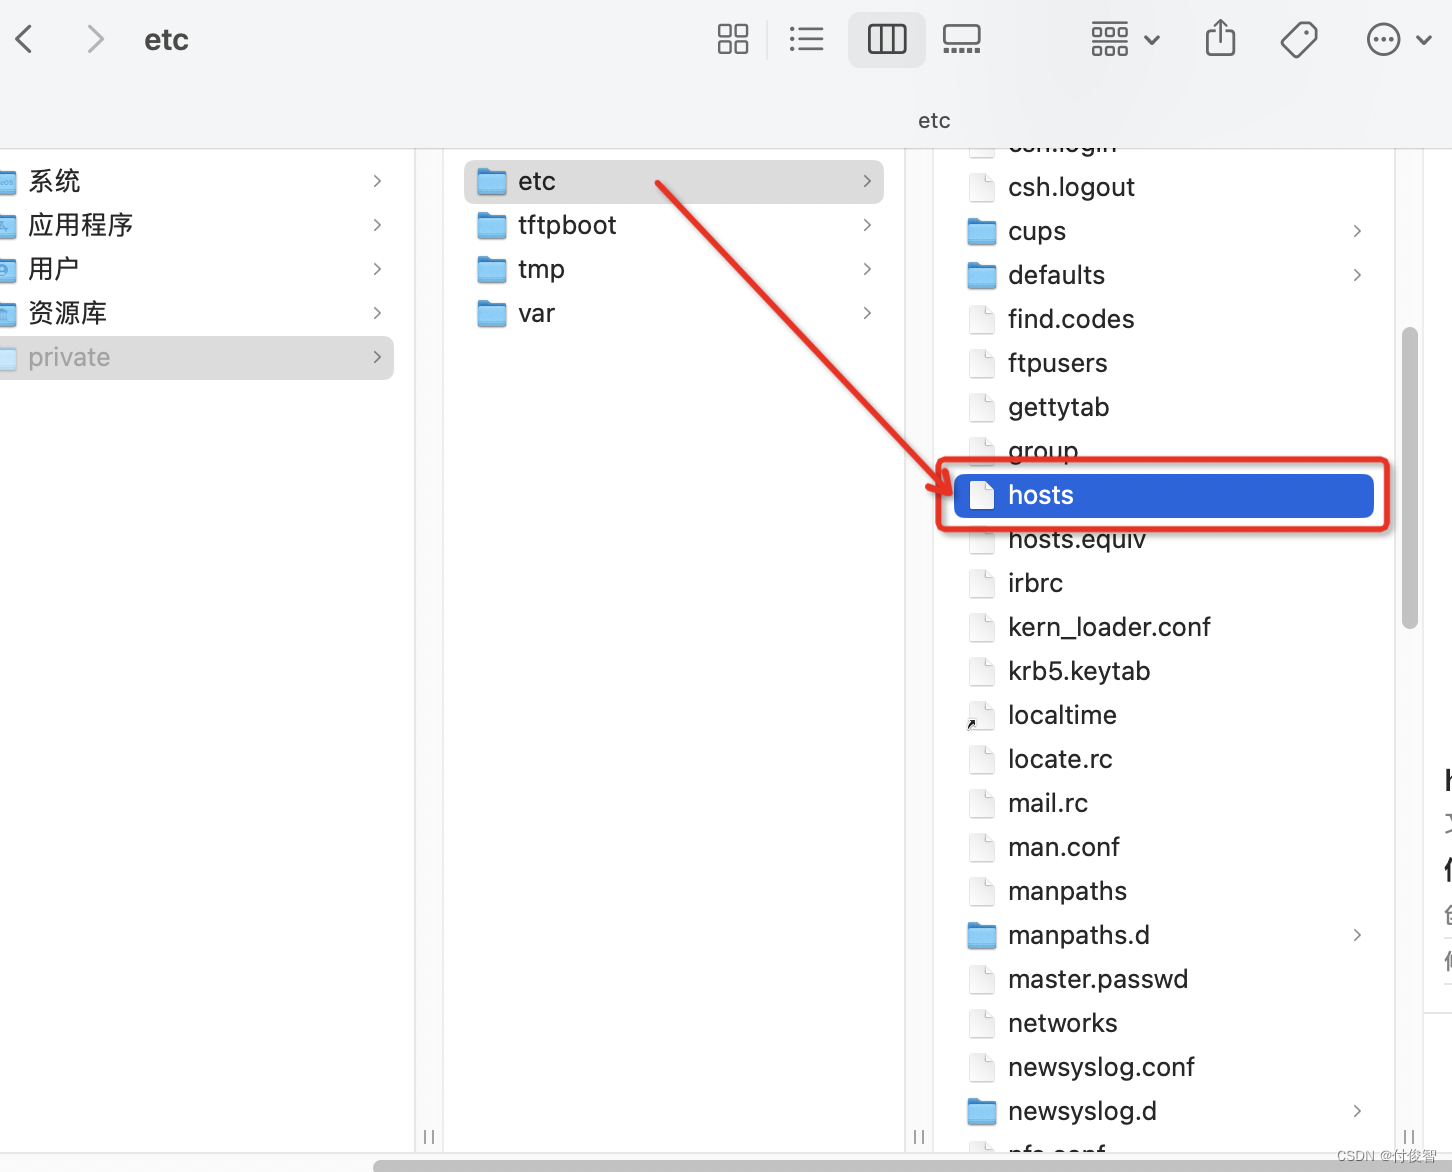The height and width of the screenshot is (1172, 1452).
Task: Click the manpaths.d folder icon
Action: (982, 935)
